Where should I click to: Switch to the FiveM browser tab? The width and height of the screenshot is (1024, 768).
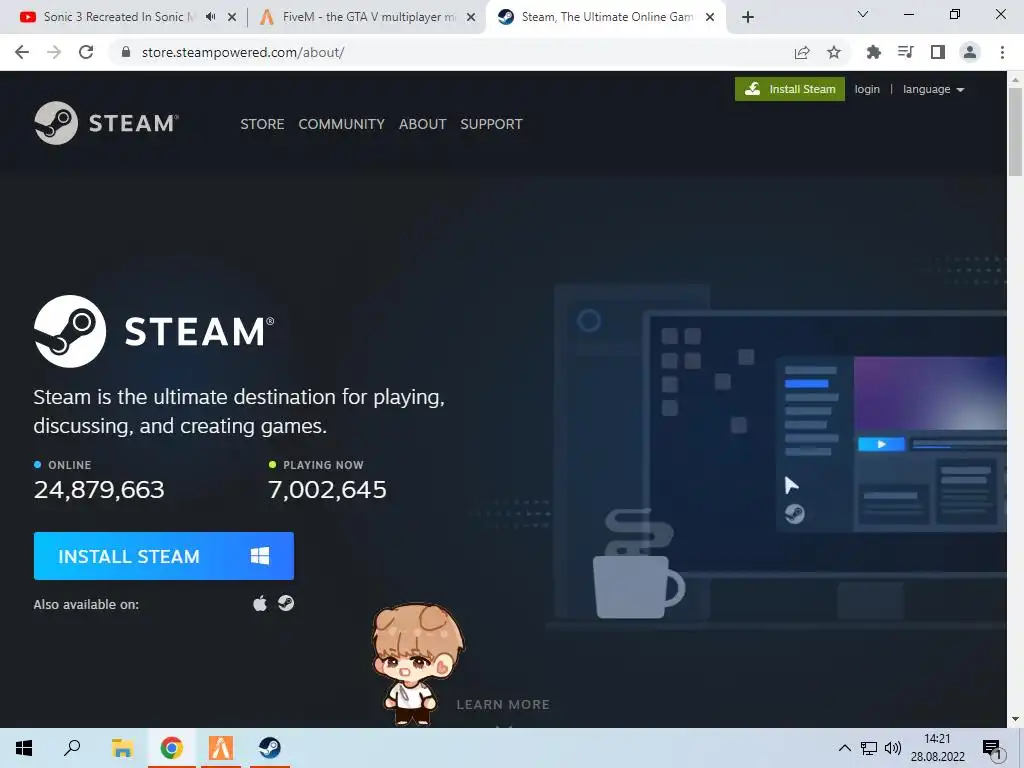tap(369, 17)
